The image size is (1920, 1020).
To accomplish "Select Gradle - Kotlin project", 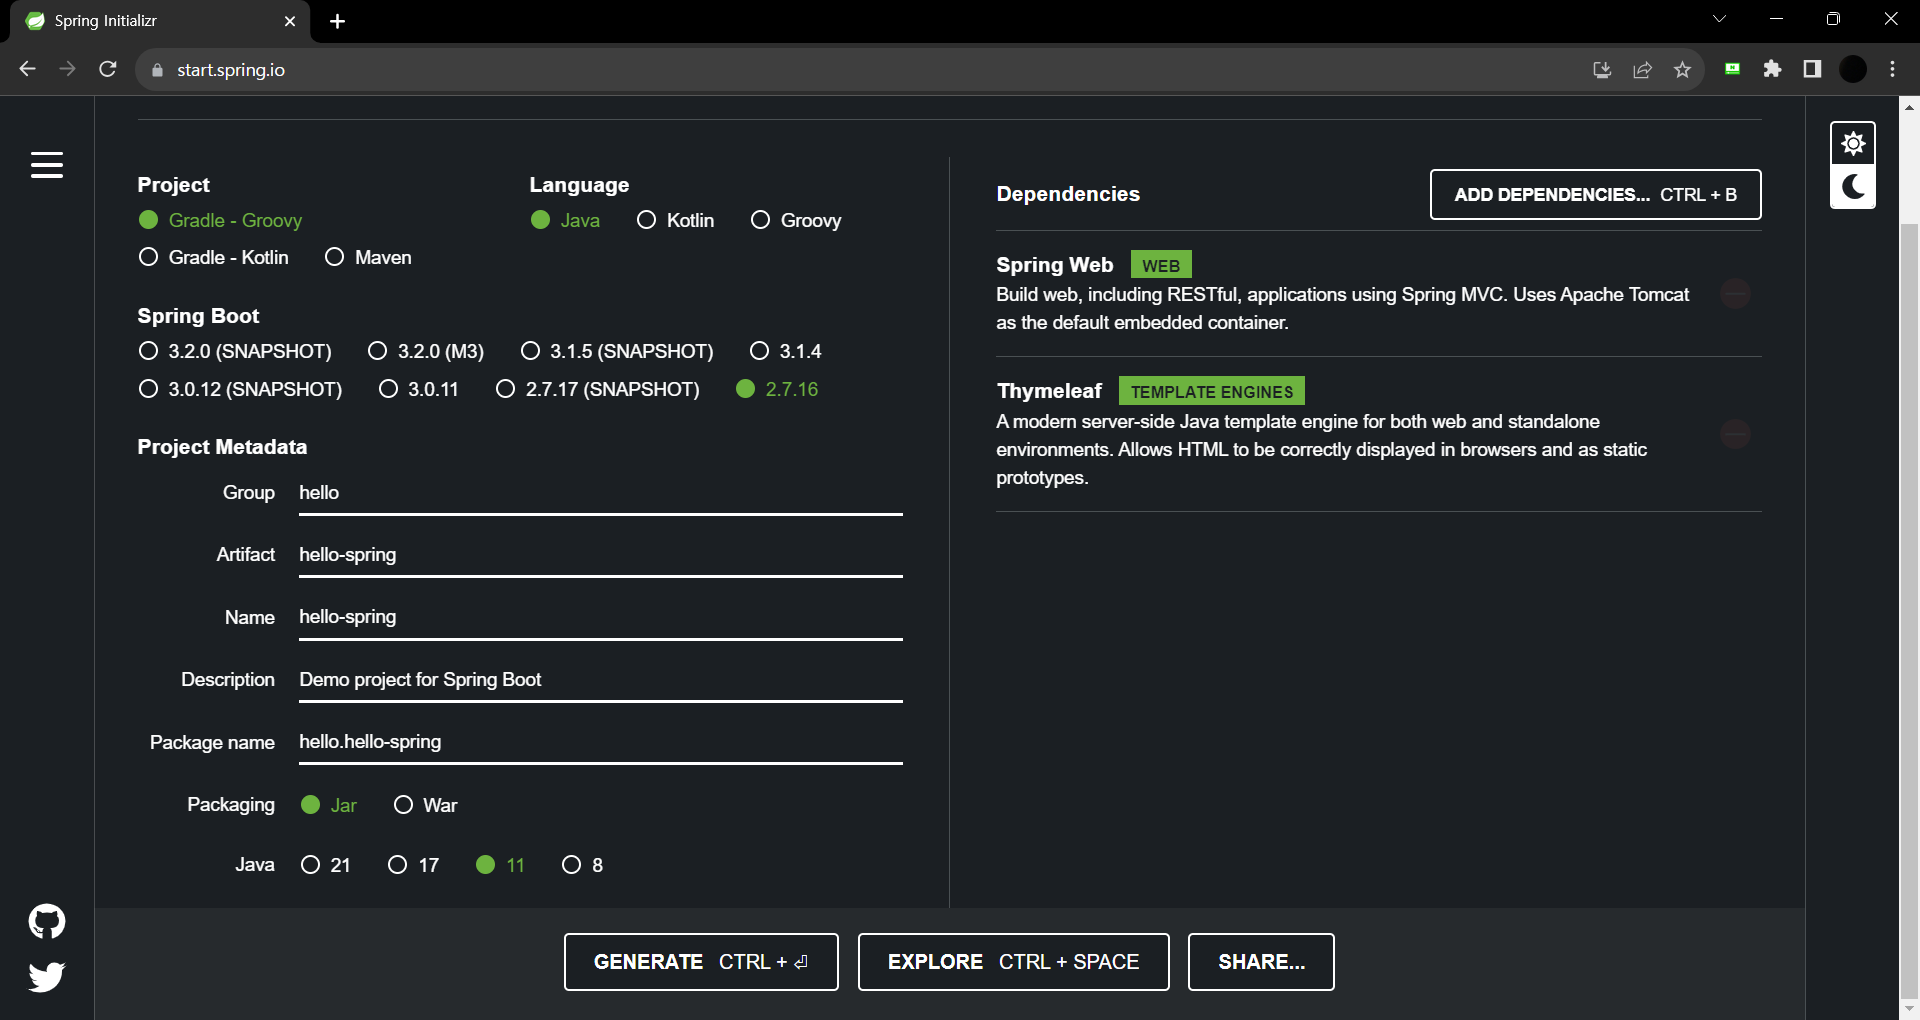I will coord(213,257).
